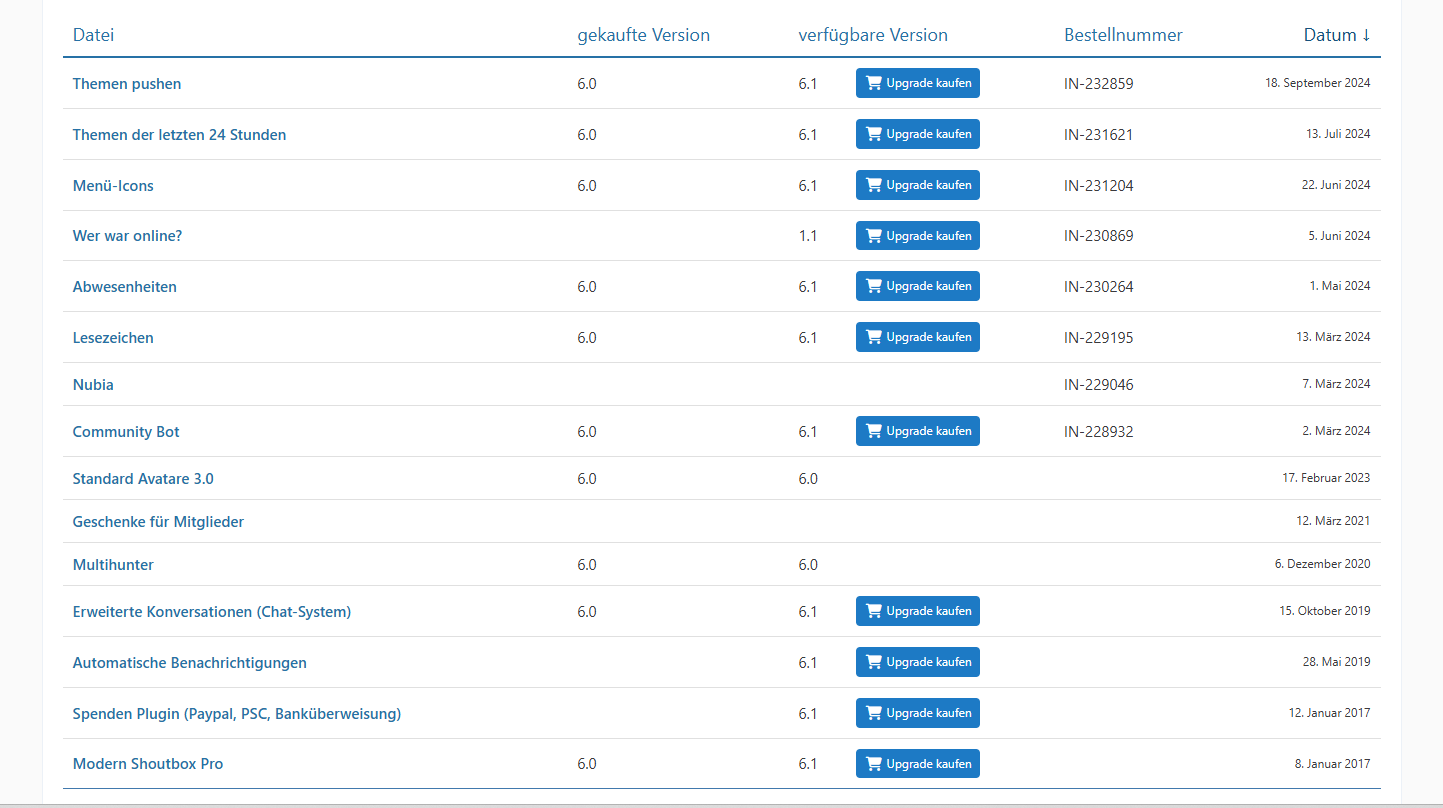The height and width of the screenshot is (808, 1443).
Task: Click the cart icon in Community Bot row
Action: [874, 432]
